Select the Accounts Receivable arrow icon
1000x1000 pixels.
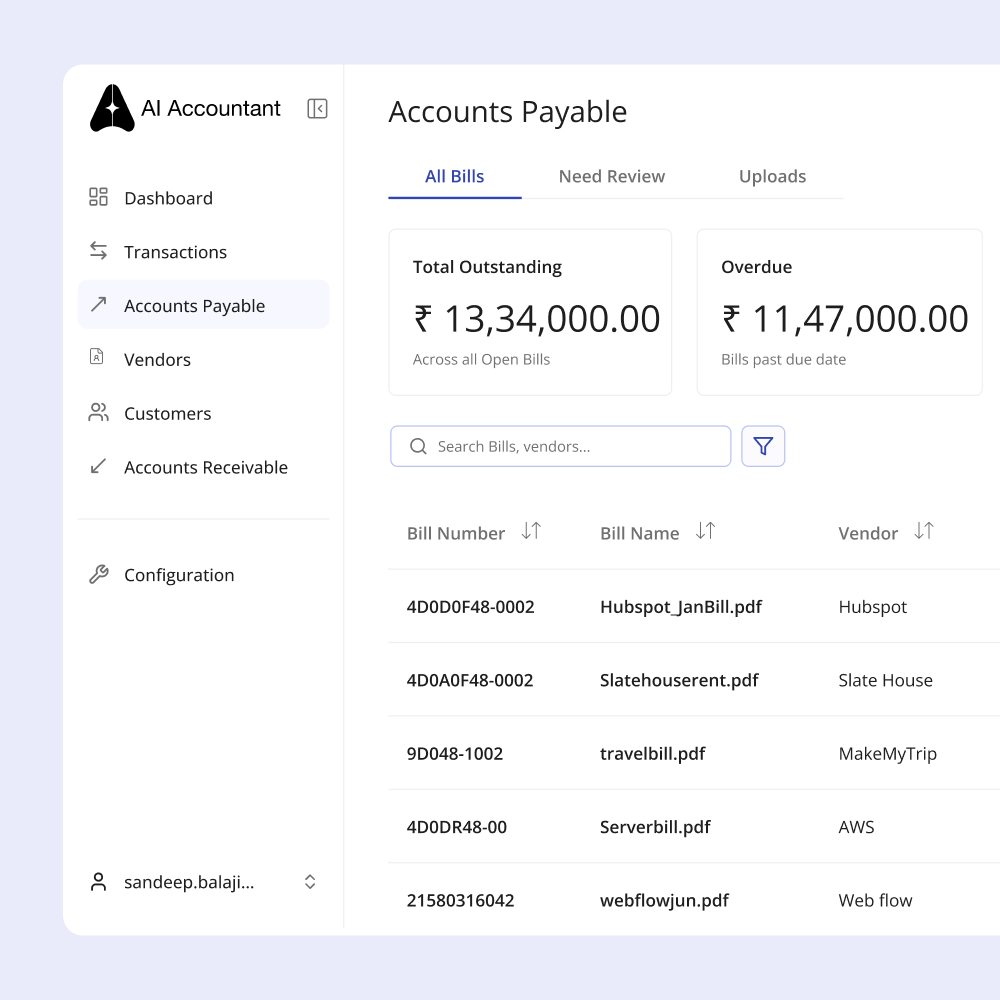click(x=98, y=467)
